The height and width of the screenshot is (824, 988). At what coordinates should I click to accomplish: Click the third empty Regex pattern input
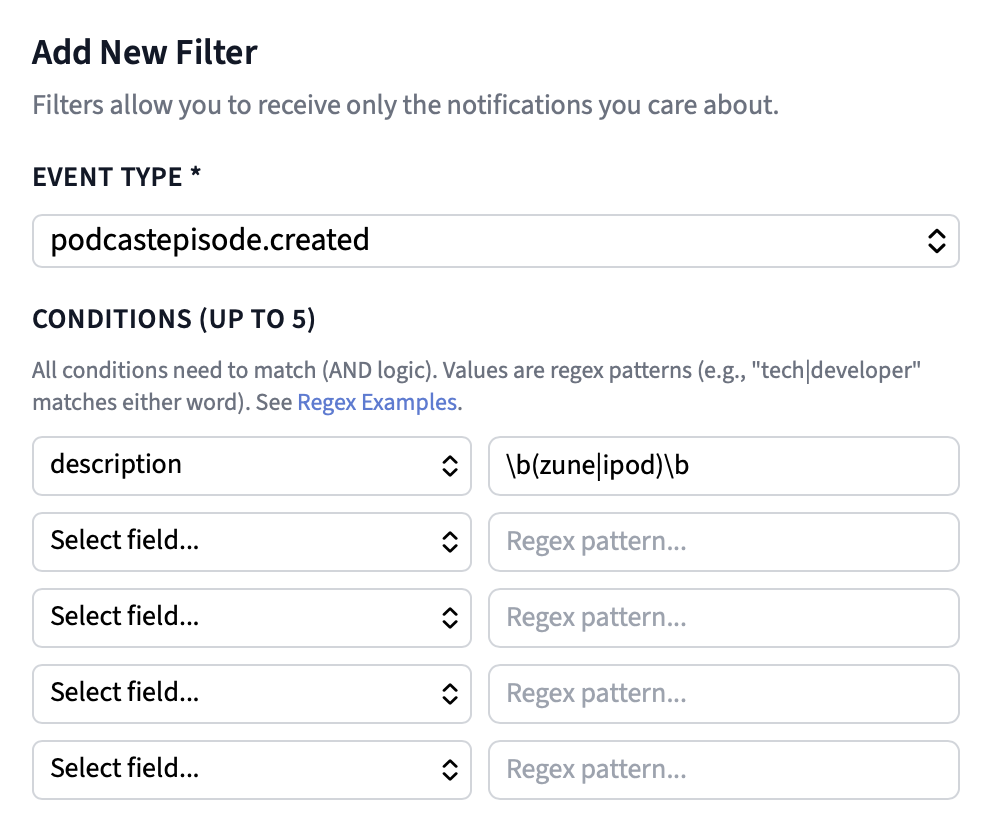[723, 693]
